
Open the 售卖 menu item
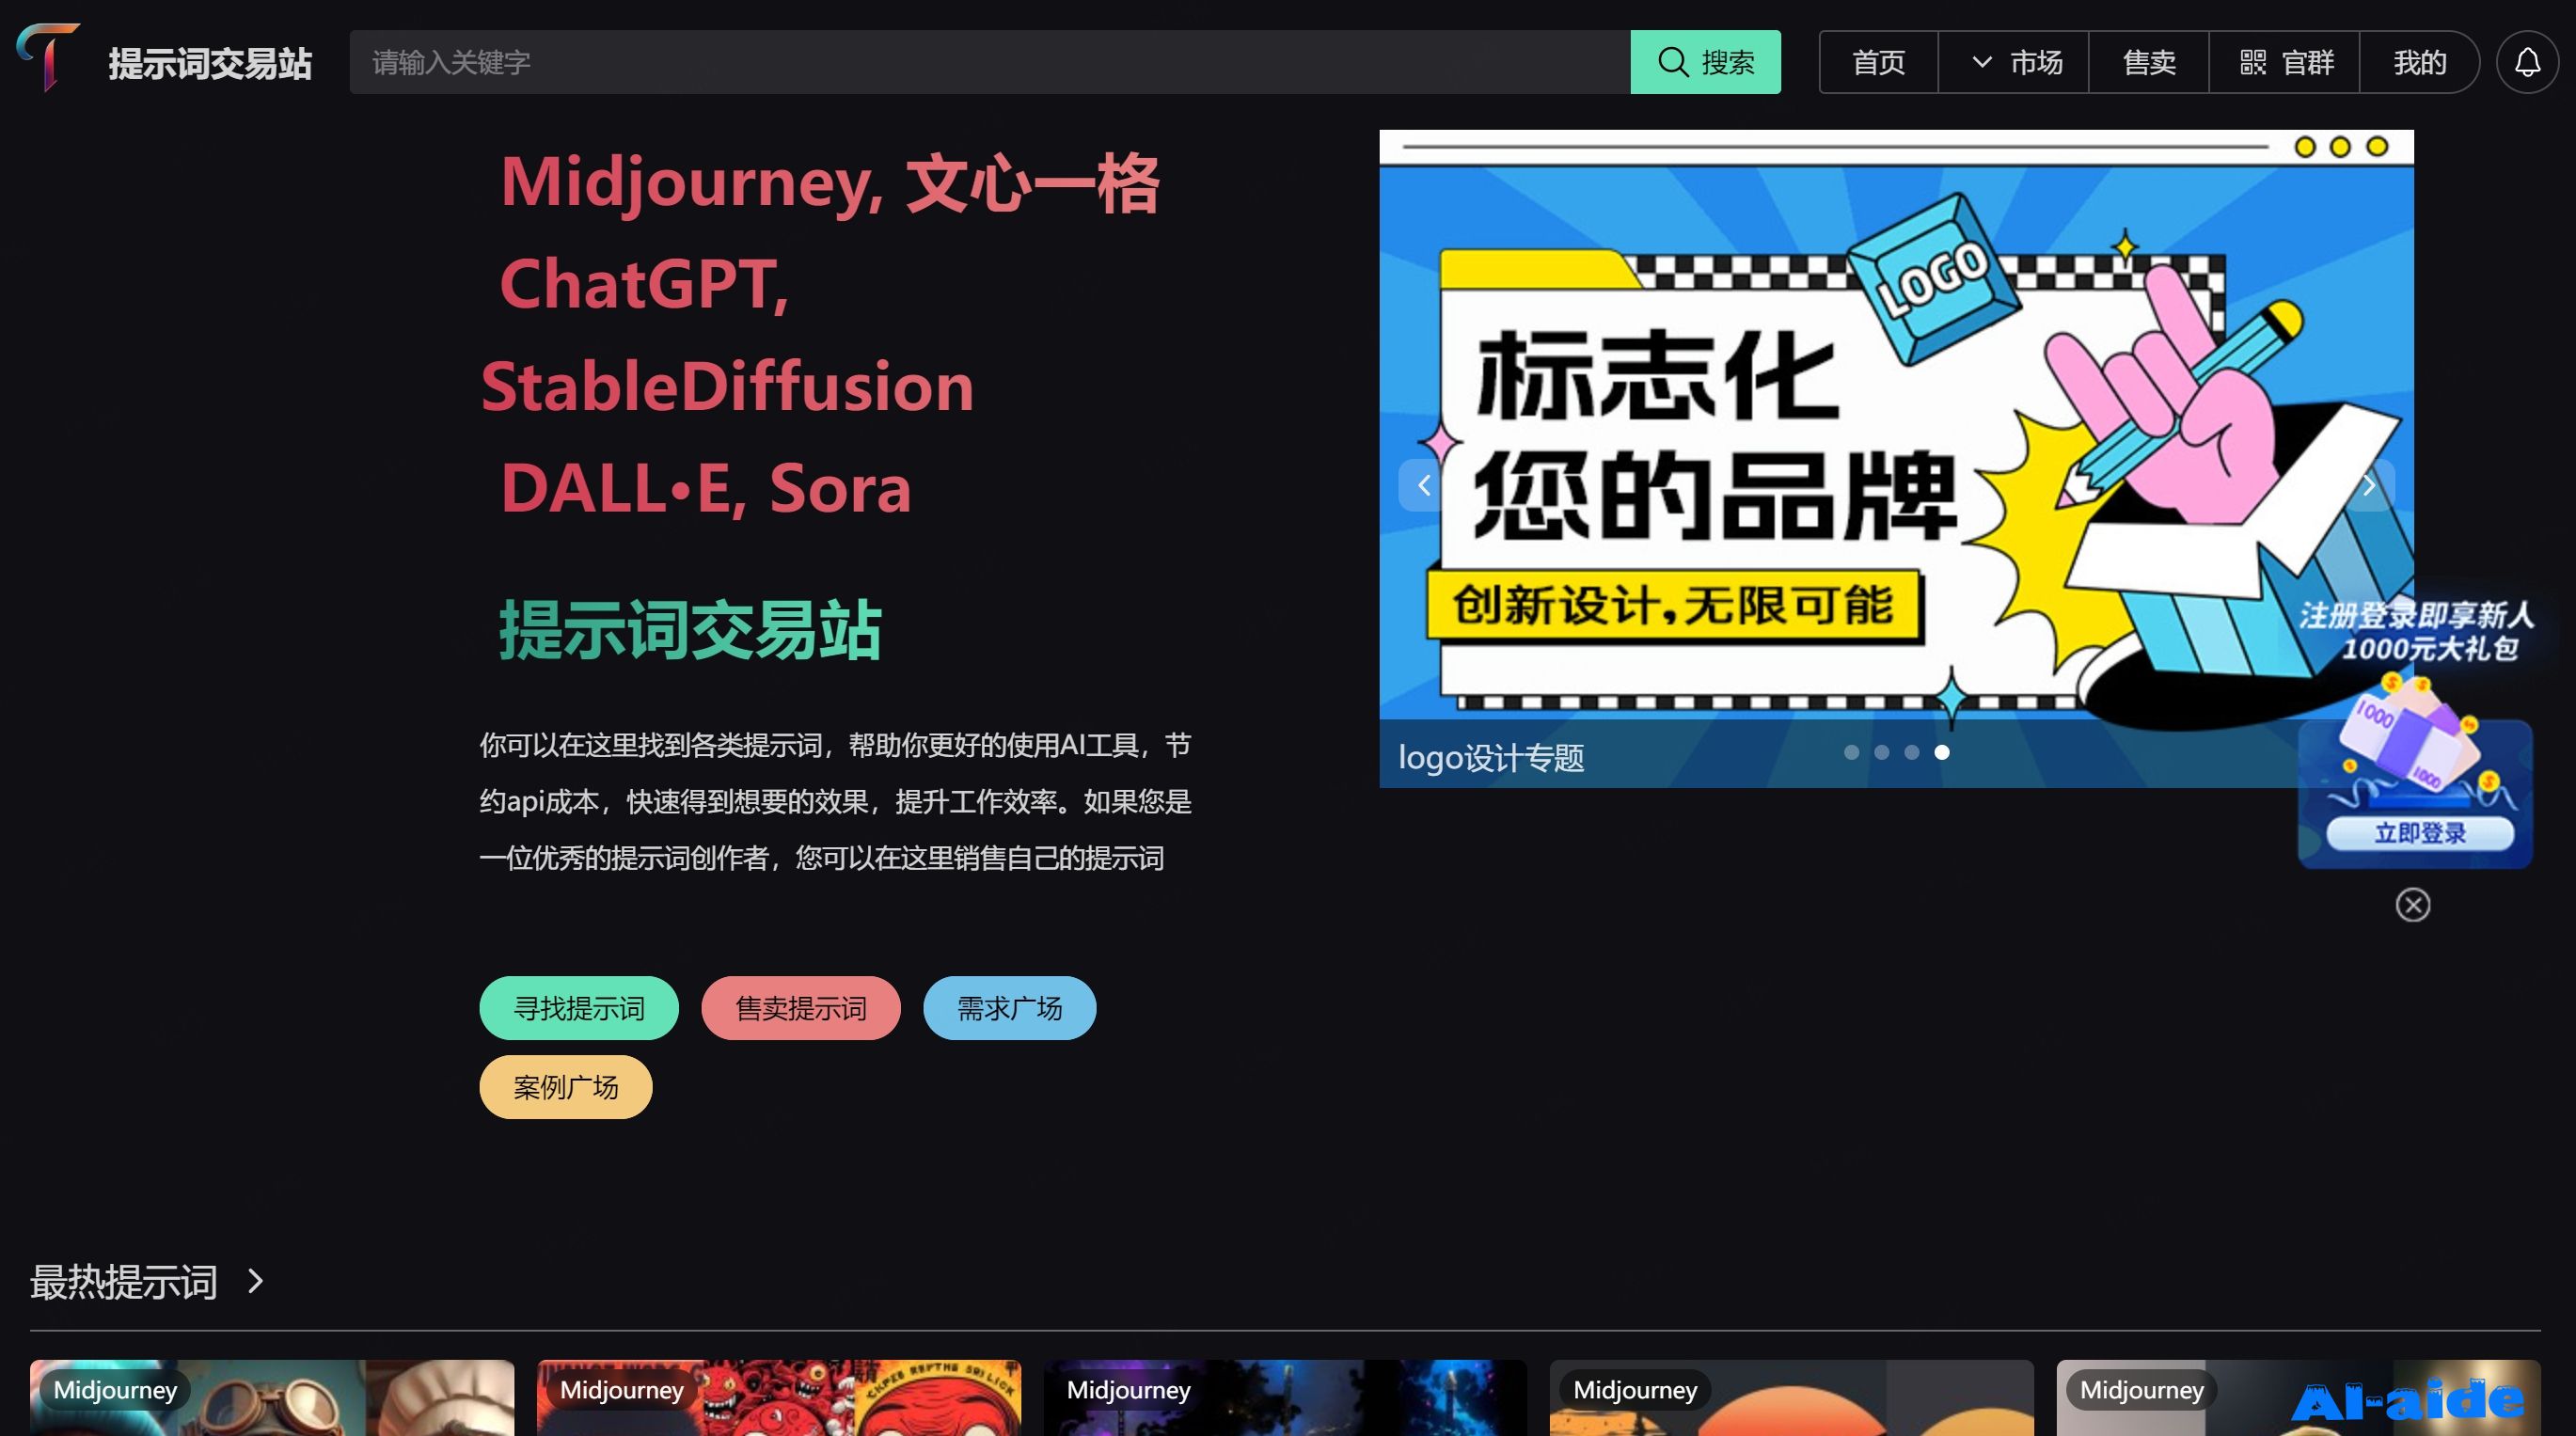[2149, 62]
